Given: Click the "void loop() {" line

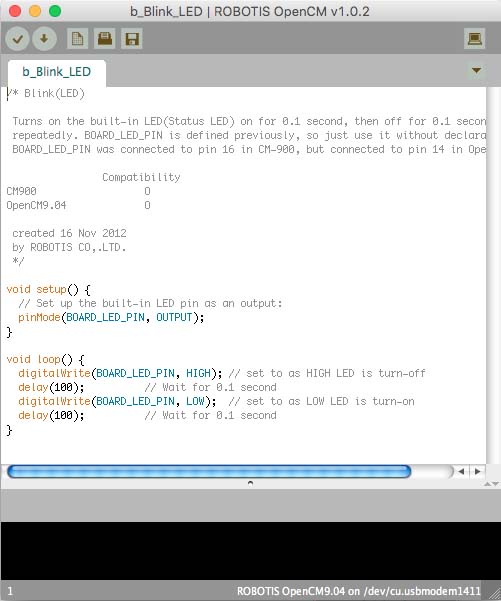Looking at the screenshot, I should [x=46, y=360].
